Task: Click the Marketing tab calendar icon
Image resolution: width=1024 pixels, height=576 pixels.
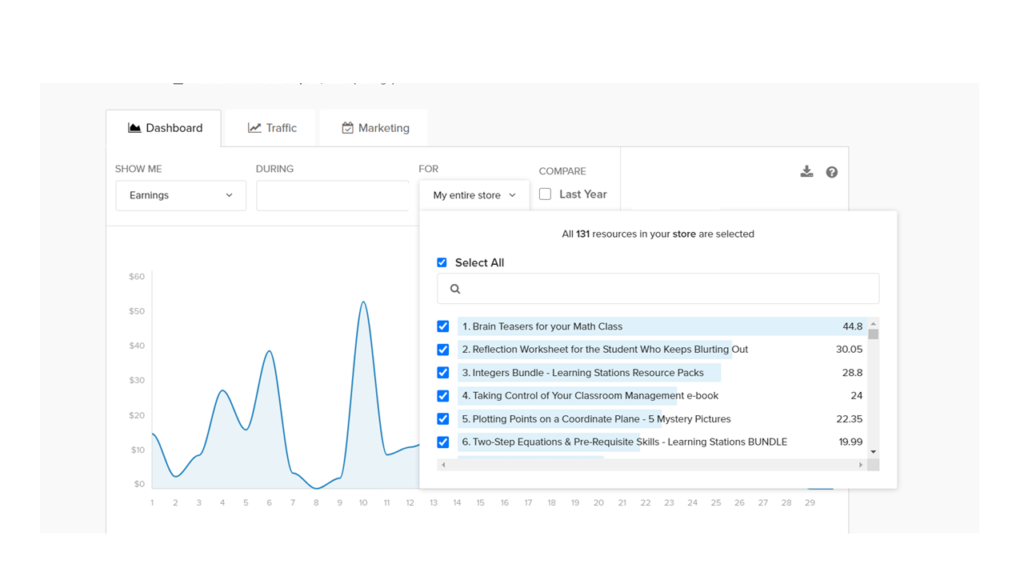Action: [x=347, y=128]
